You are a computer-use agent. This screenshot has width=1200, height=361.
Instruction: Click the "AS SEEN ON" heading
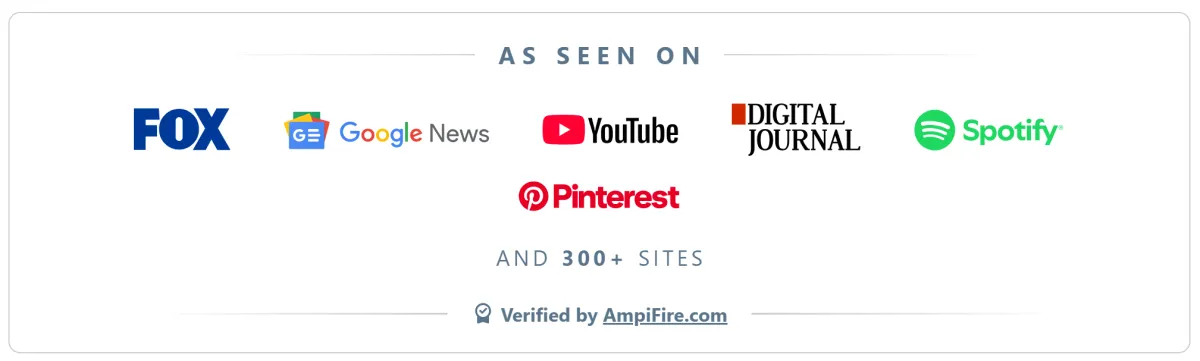click(600, 56)
